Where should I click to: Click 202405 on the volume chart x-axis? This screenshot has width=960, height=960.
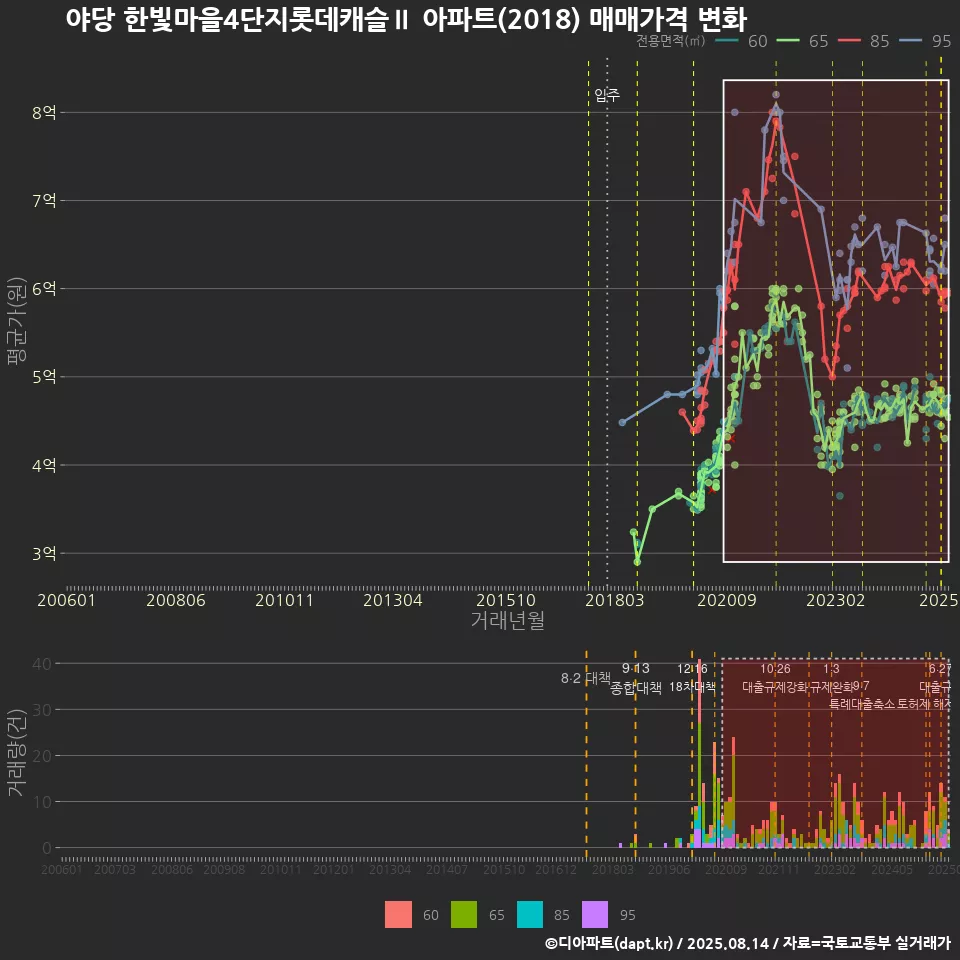point(891,869)
